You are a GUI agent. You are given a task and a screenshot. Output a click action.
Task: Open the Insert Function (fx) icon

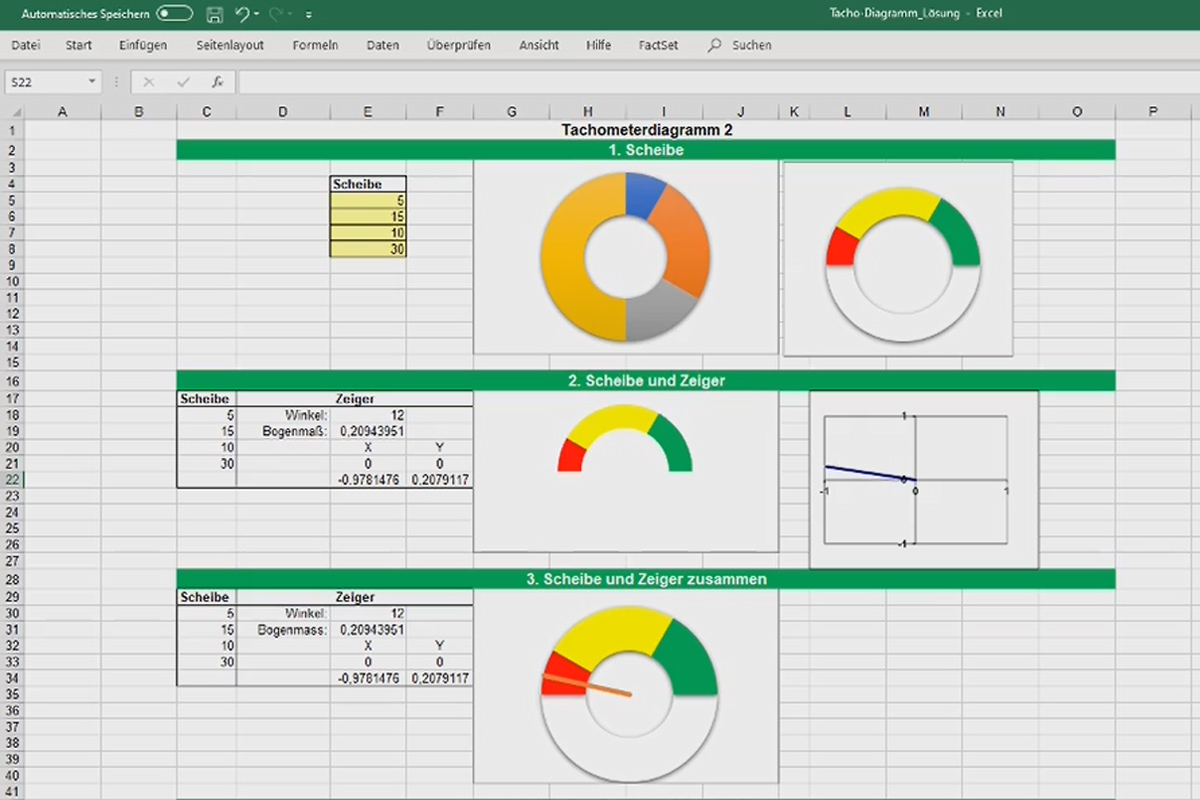point(218,82)
